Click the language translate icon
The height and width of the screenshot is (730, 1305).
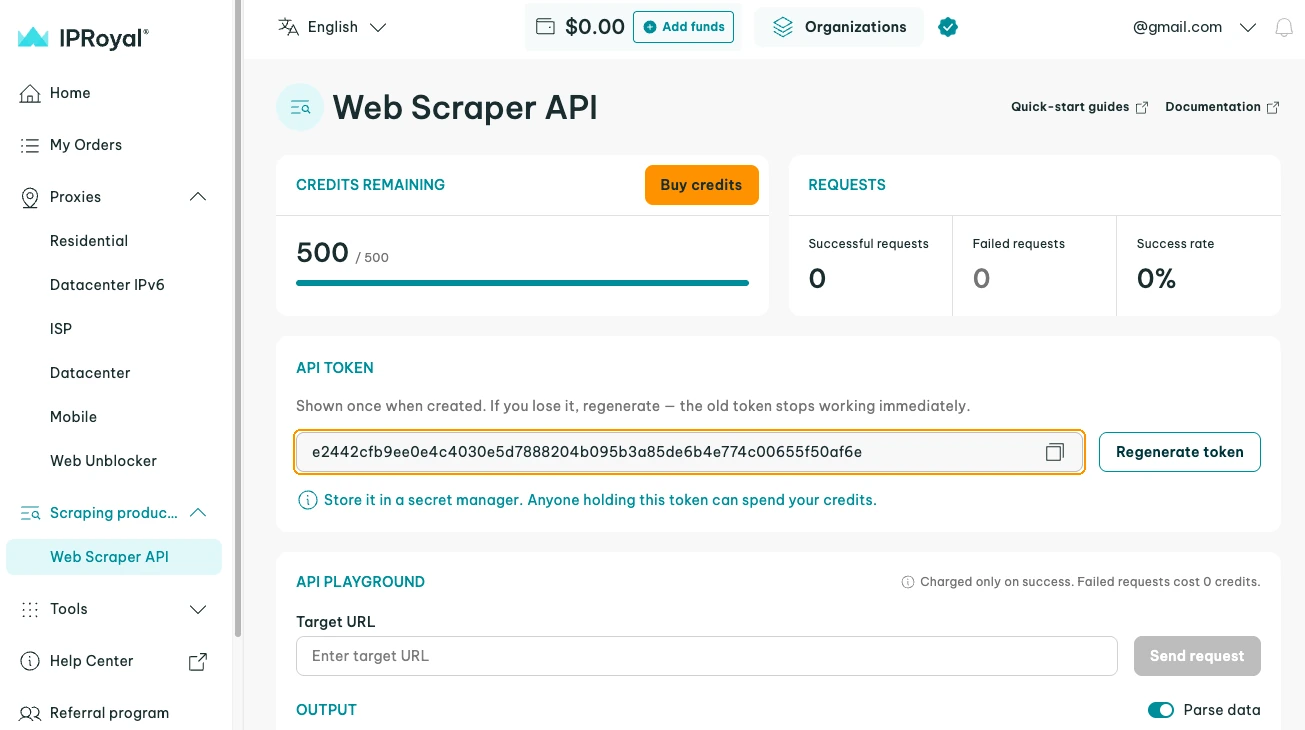click(x=288, y=27)
